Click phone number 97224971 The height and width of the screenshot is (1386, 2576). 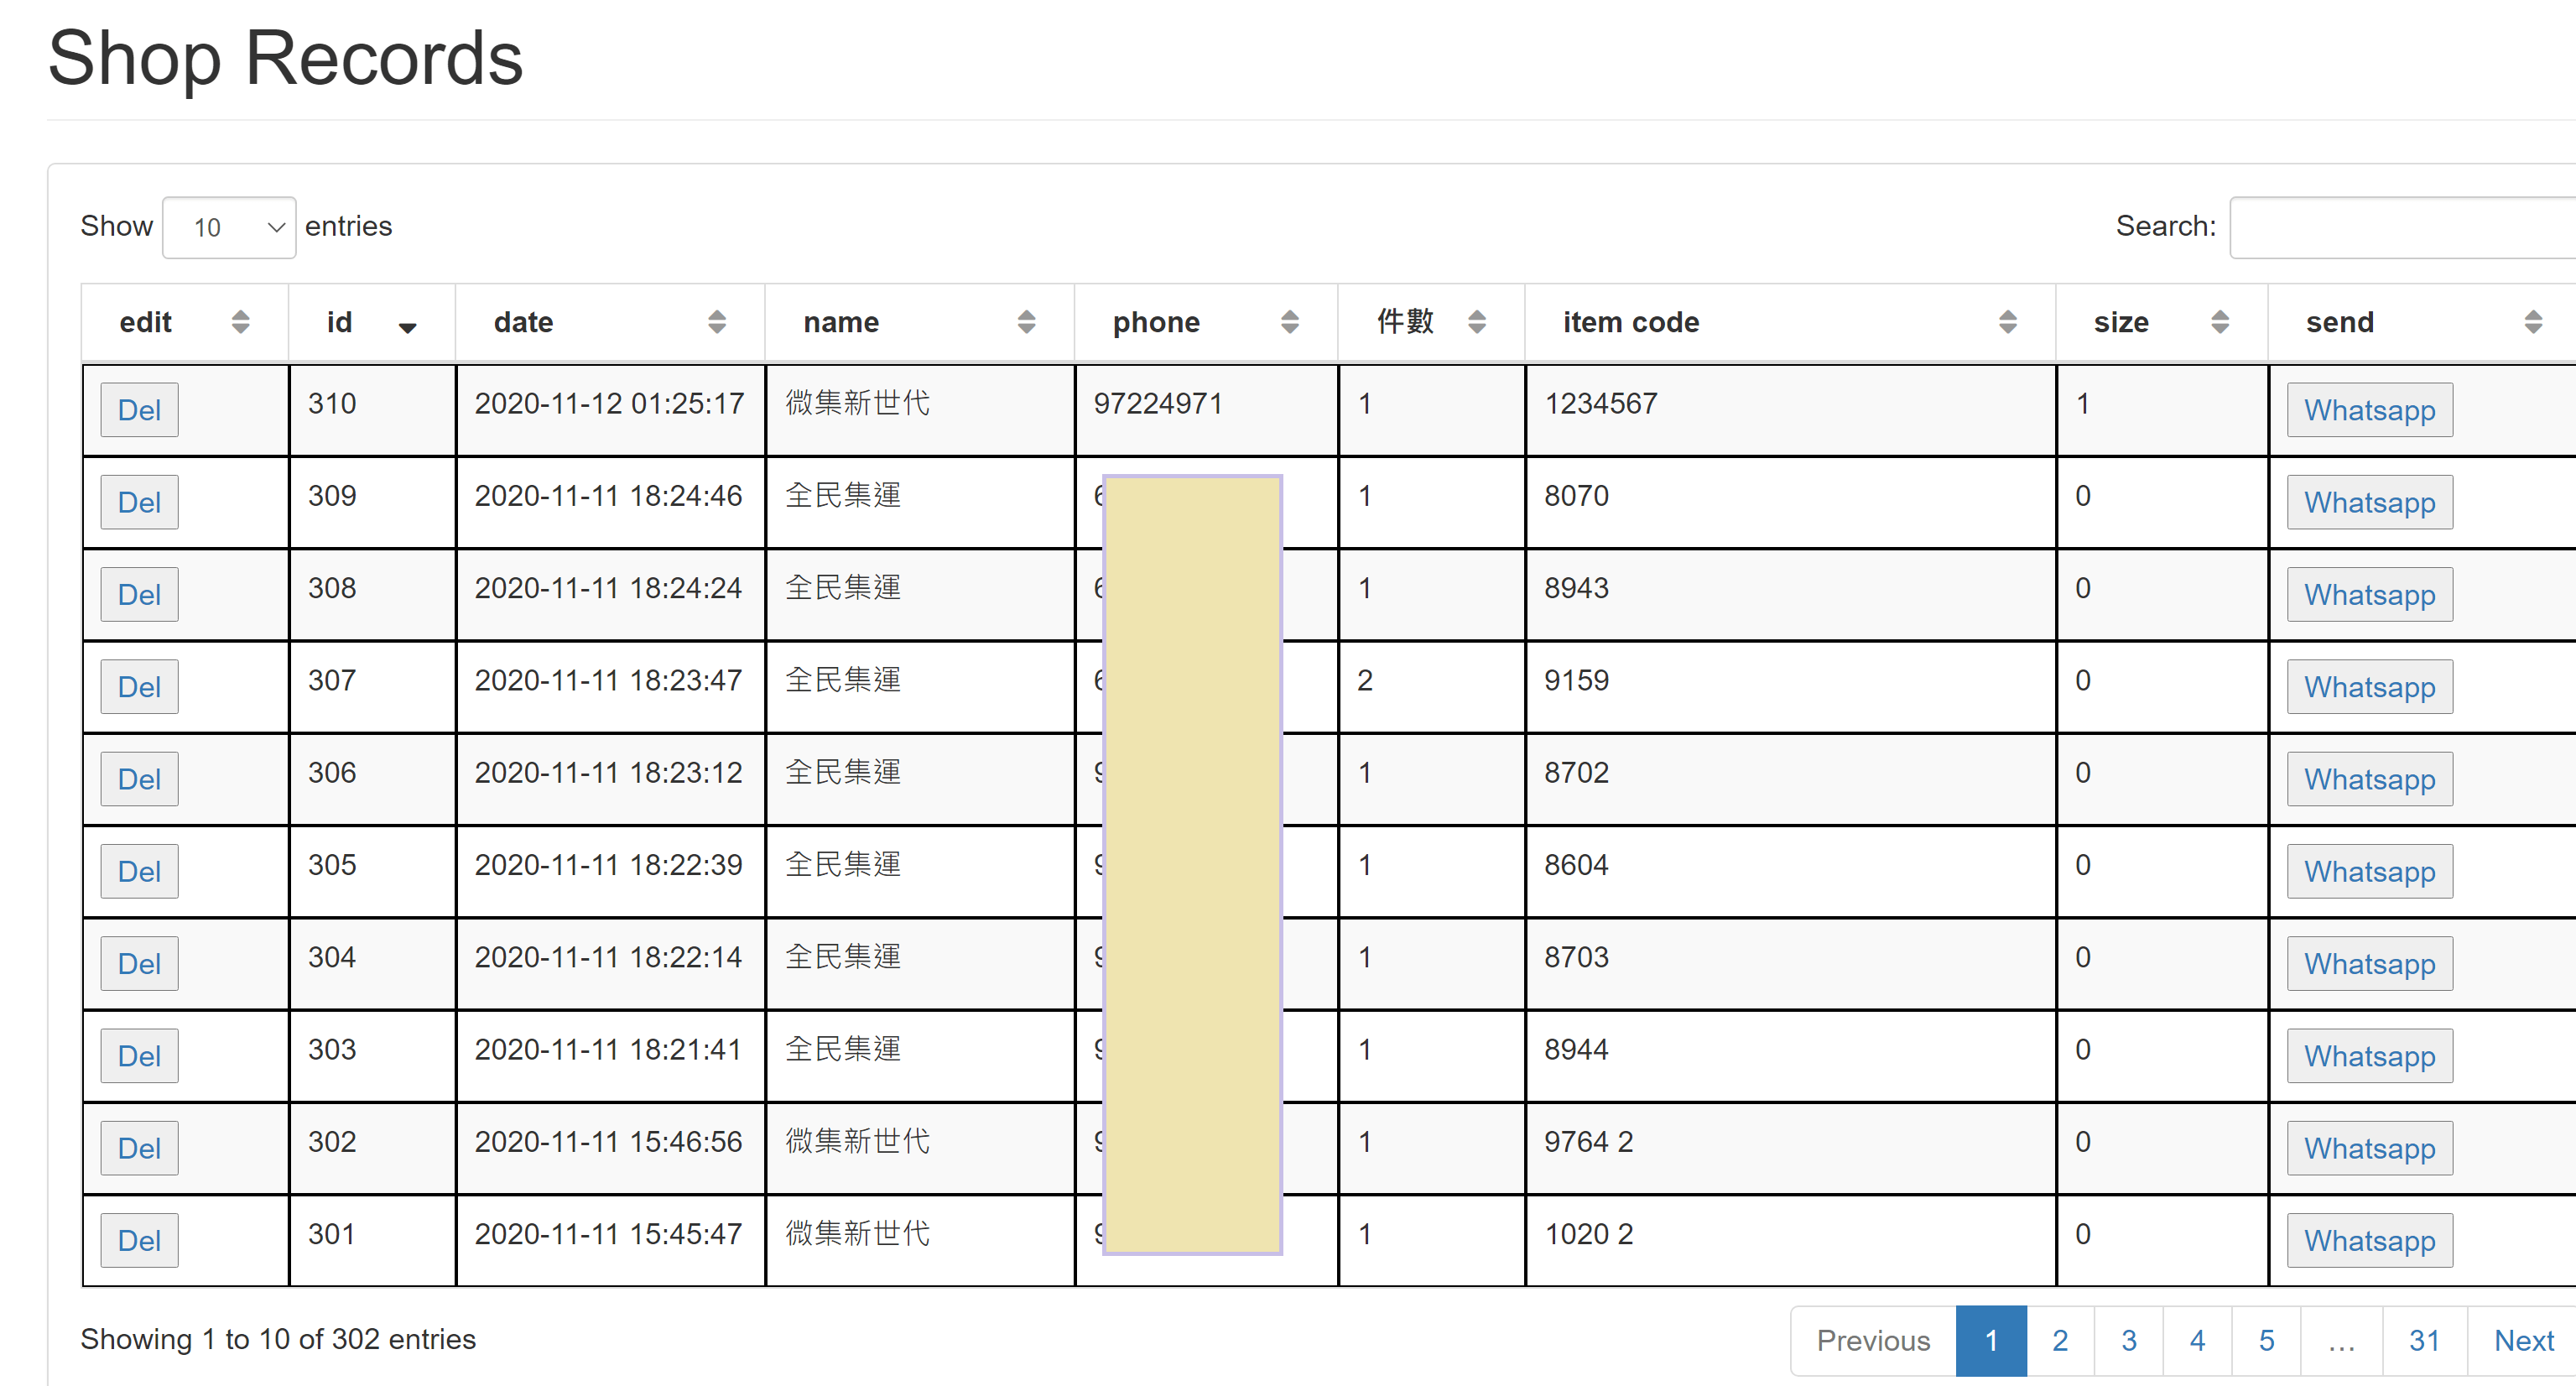click(1158, 404)
